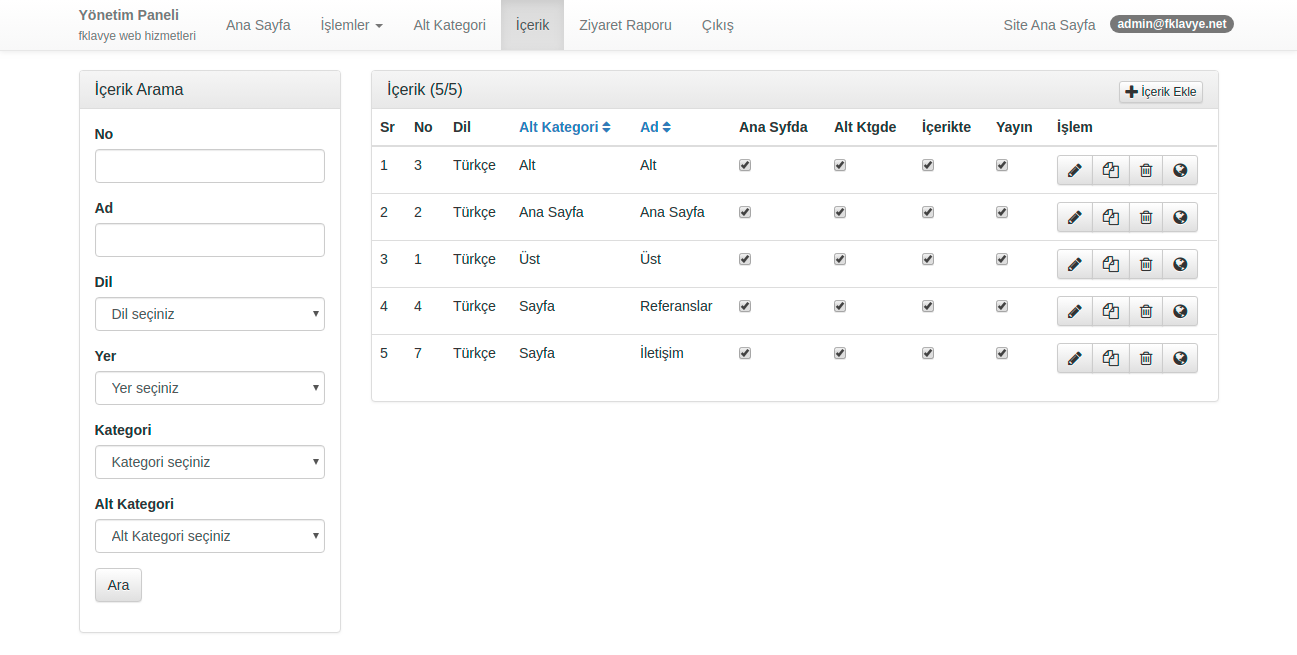Image resolution: width=1297 pixels, height=655 pixels.
Task: Duplicate the Ana Sayfa content row
Action: tap(1111, 217)
